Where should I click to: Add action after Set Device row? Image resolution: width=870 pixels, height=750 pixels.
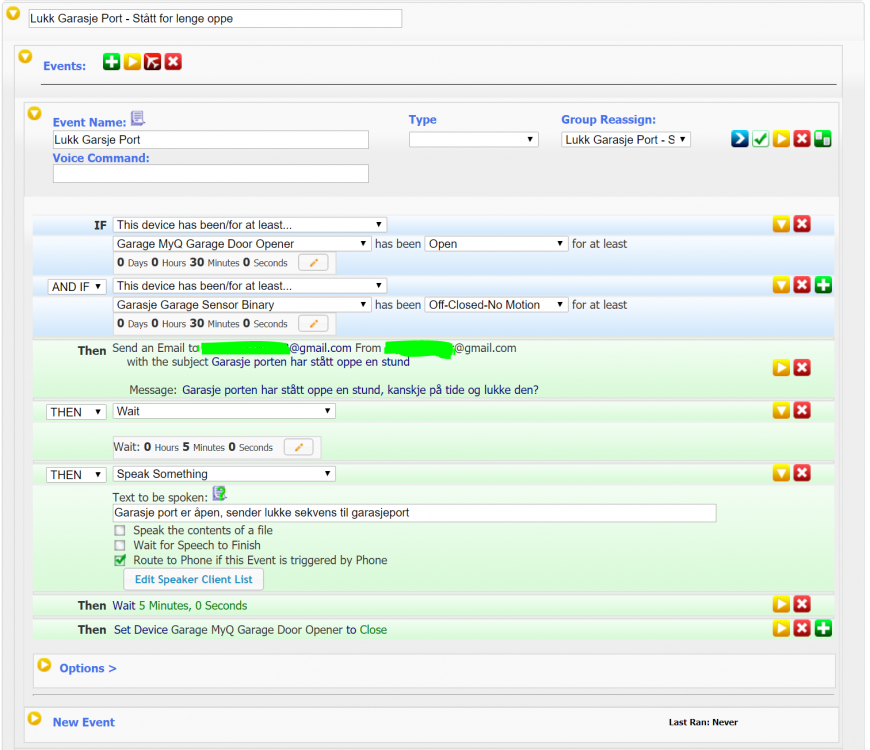click(x=823, y=629)
